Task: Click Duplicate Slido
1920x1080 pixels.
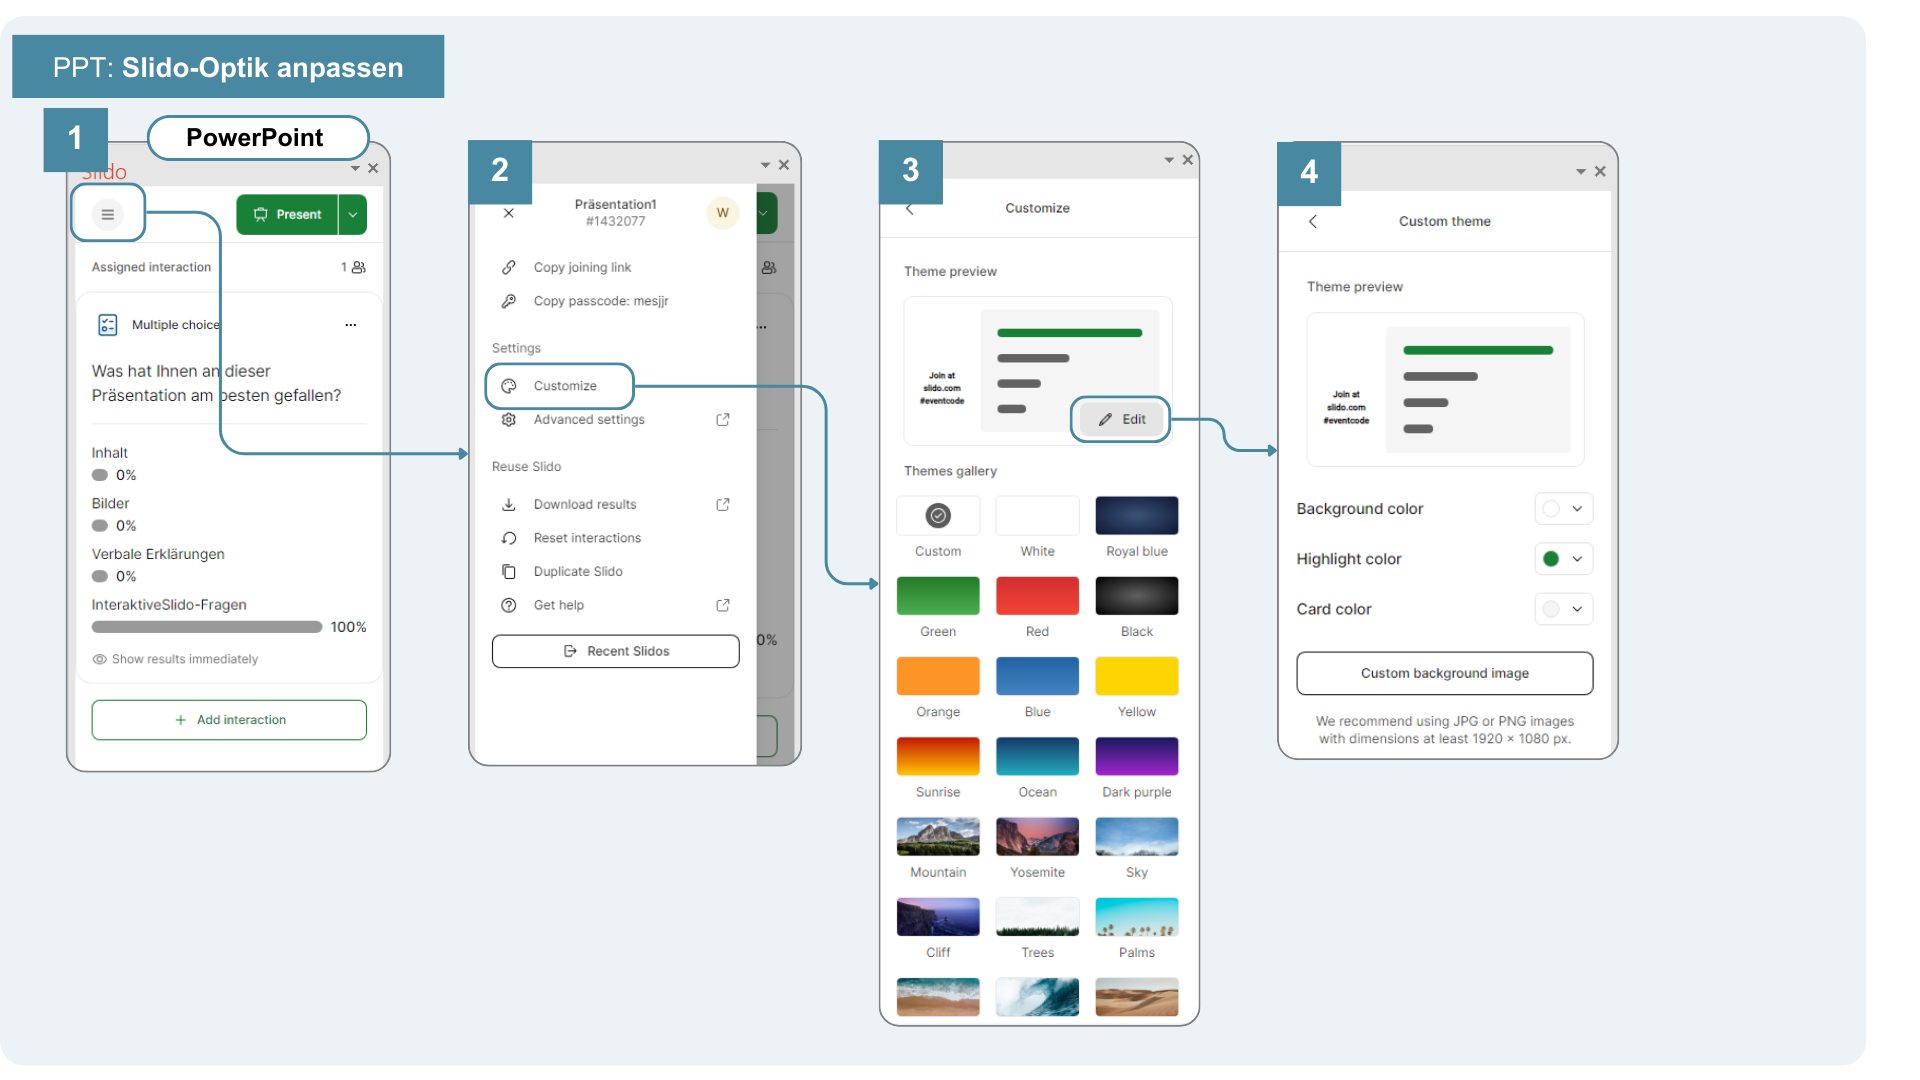Action: (x=578, y=572)
